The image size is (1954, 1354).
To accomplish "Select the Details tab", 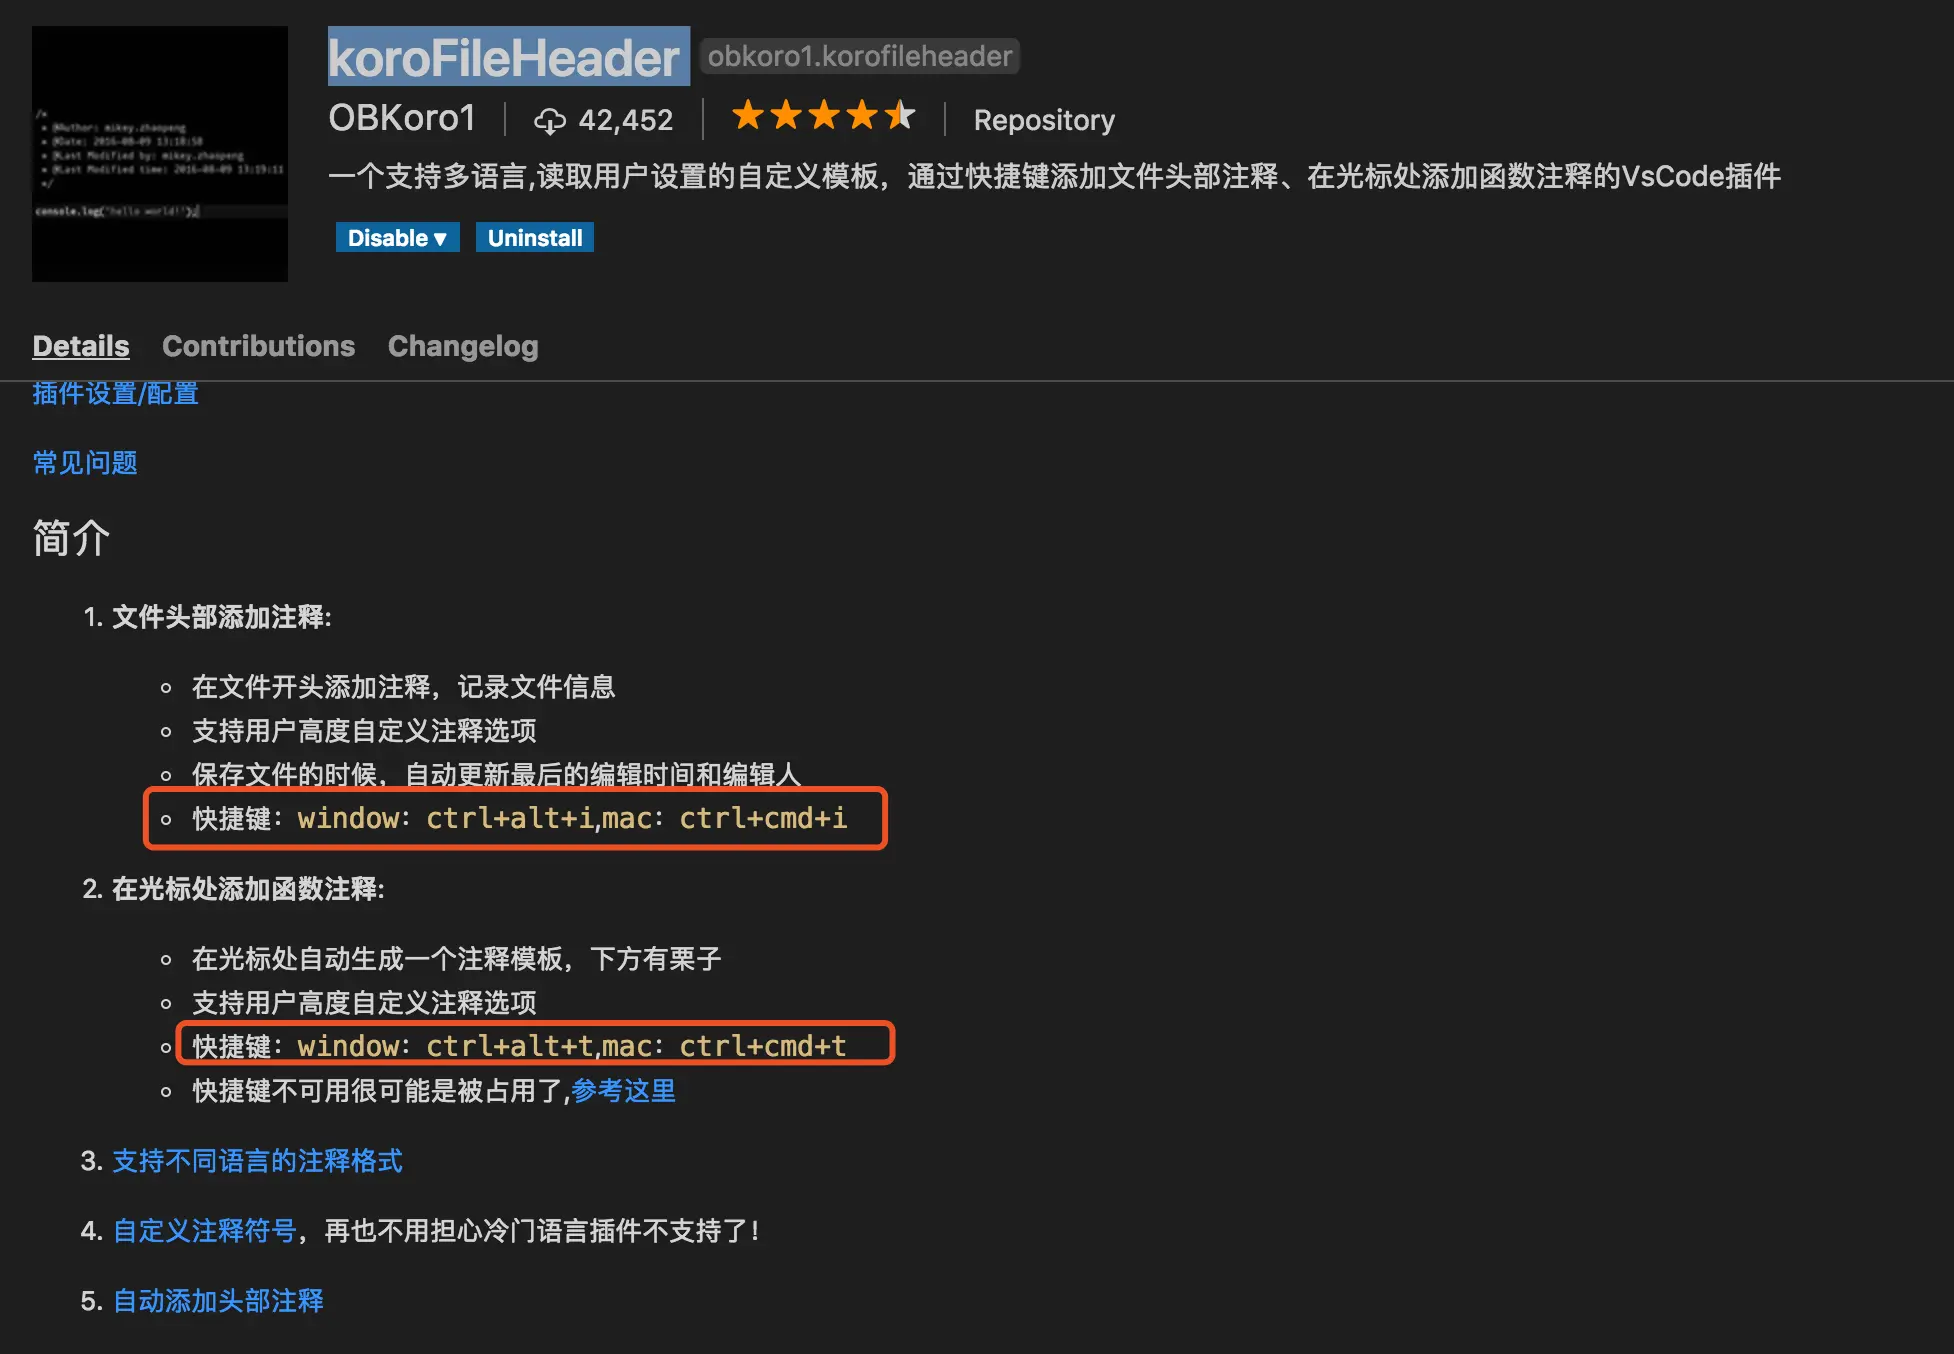I will pos(81,346).
